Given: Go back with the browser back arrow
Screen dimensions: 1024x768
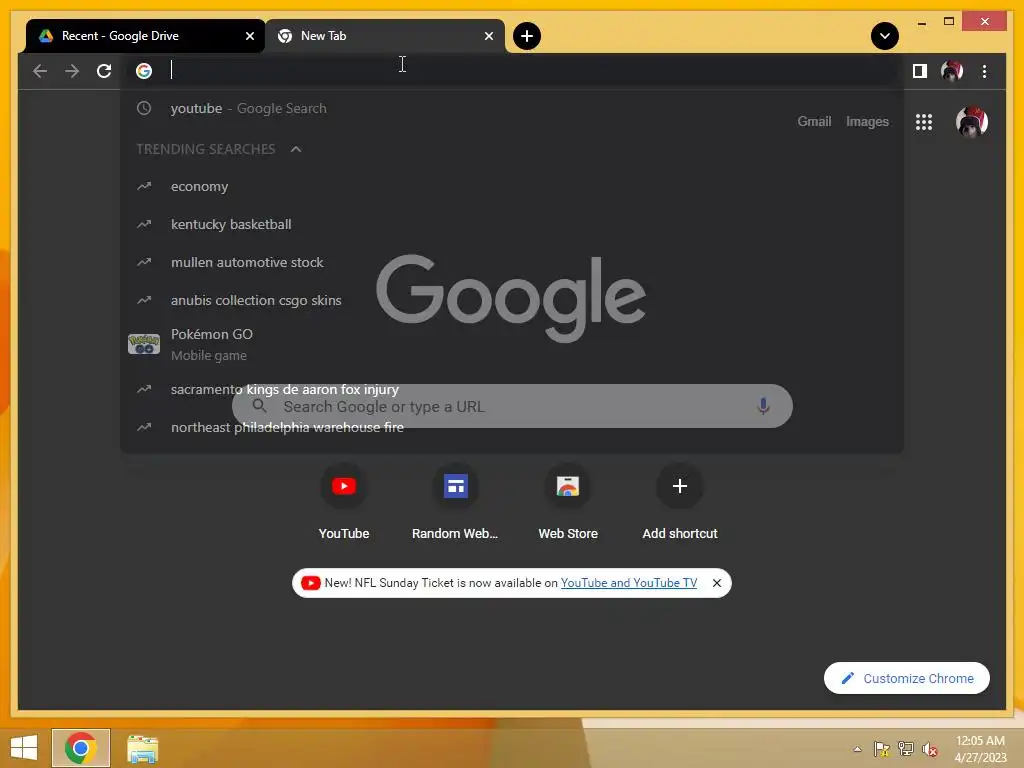Looking at the screenshot, I should click(x=40, y=71).
